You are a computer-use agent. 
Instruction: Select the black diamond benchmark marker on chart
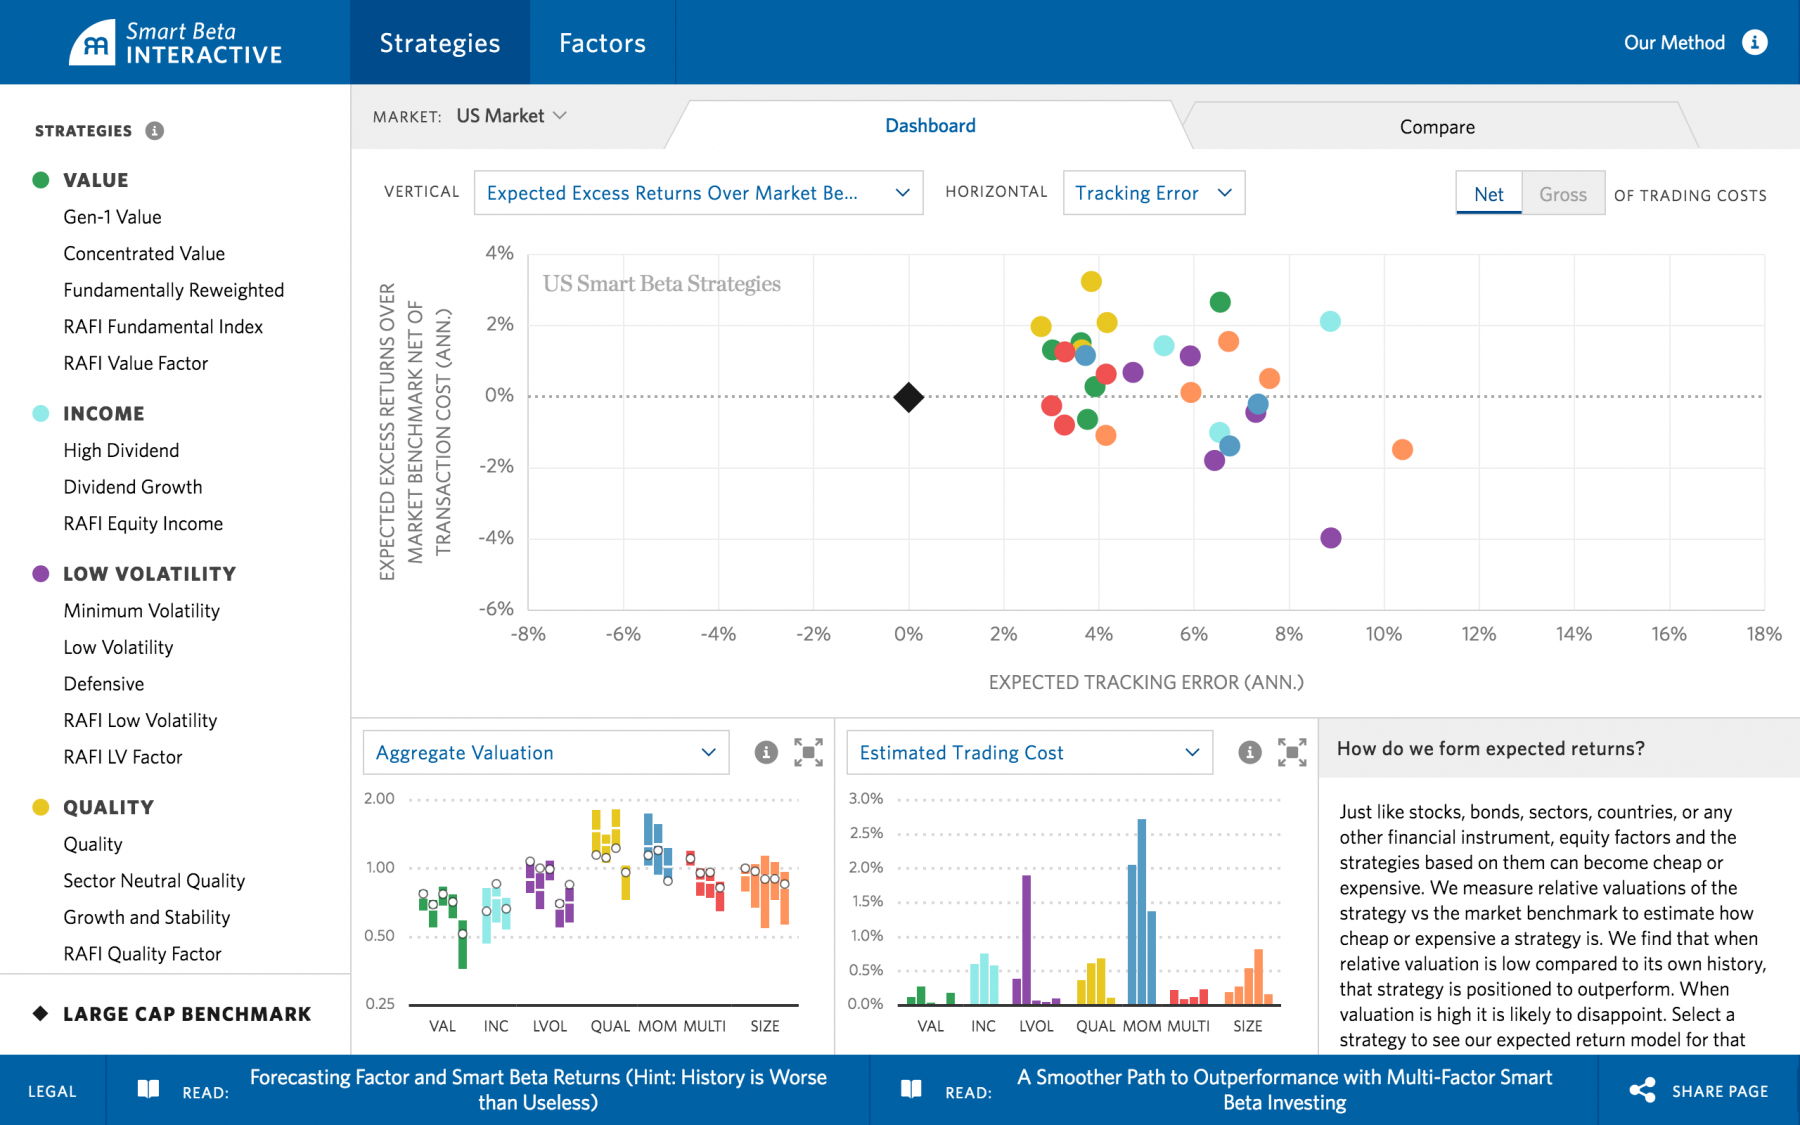(908, 397)
